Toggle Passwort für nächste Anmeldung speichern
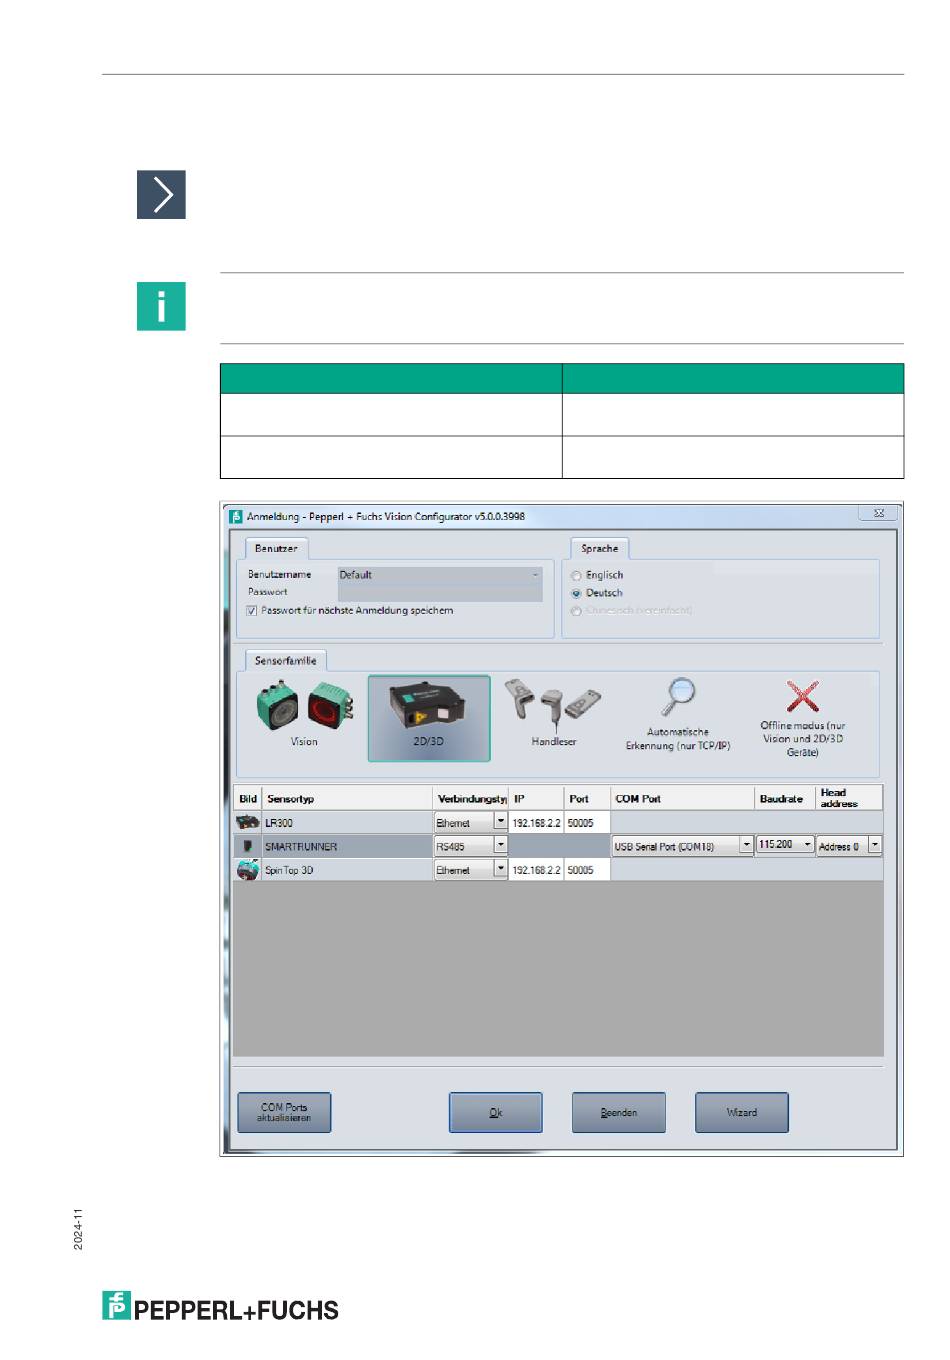The image size is (950, 1360). pyautogui.click(x=252, y=610)
